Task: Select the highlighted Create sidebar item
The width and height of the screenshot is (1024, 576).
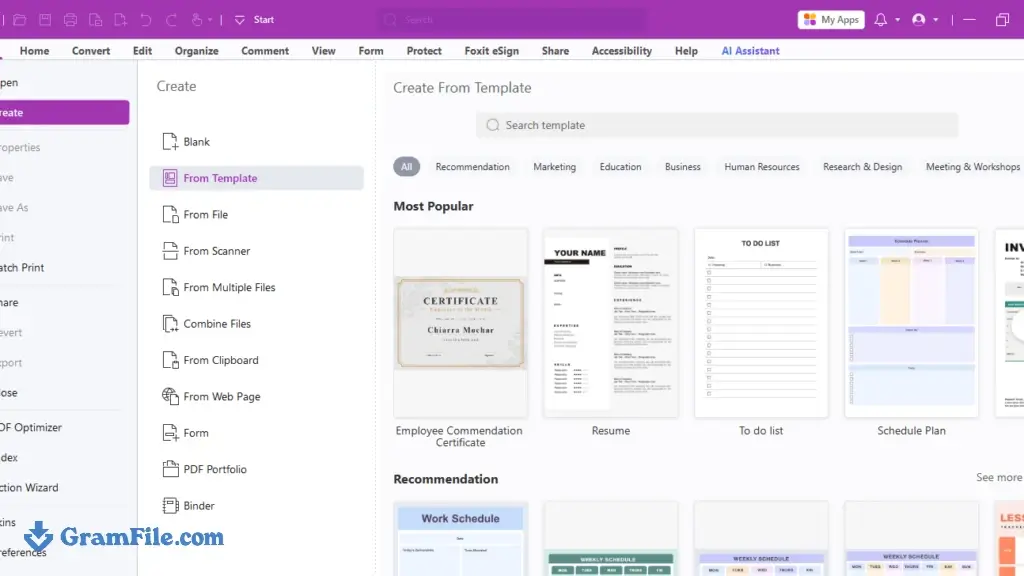Action: [65, 112]
